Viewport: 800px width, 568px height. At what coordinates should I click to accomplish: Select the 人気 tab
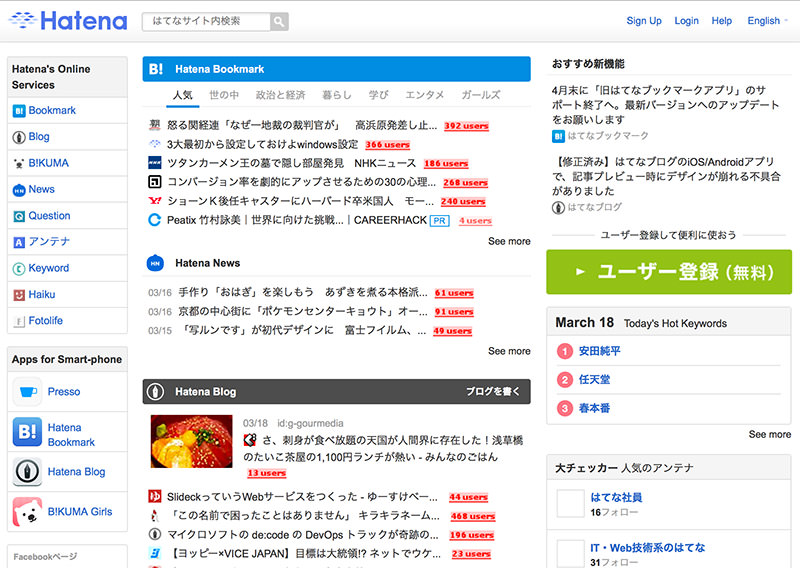tap(183, 95)
